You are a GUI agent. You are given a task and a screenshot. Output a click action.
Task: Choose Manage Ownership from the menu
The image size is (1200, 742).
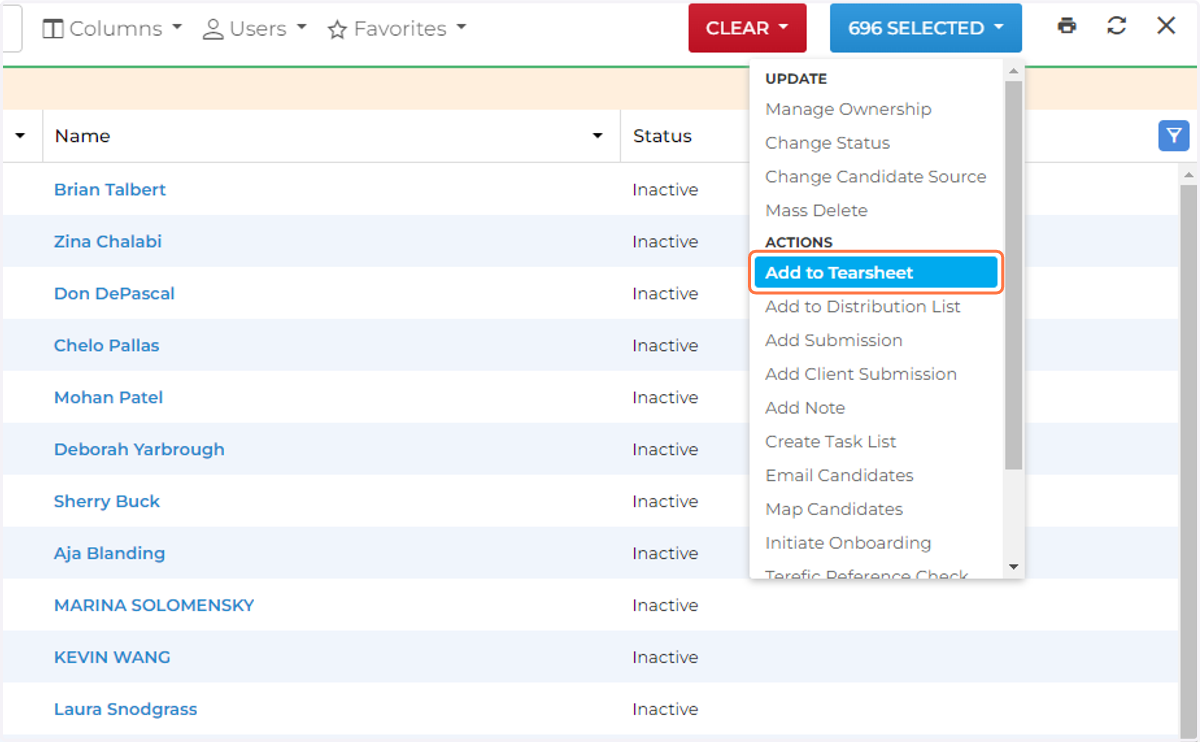(x=848, y=109)
